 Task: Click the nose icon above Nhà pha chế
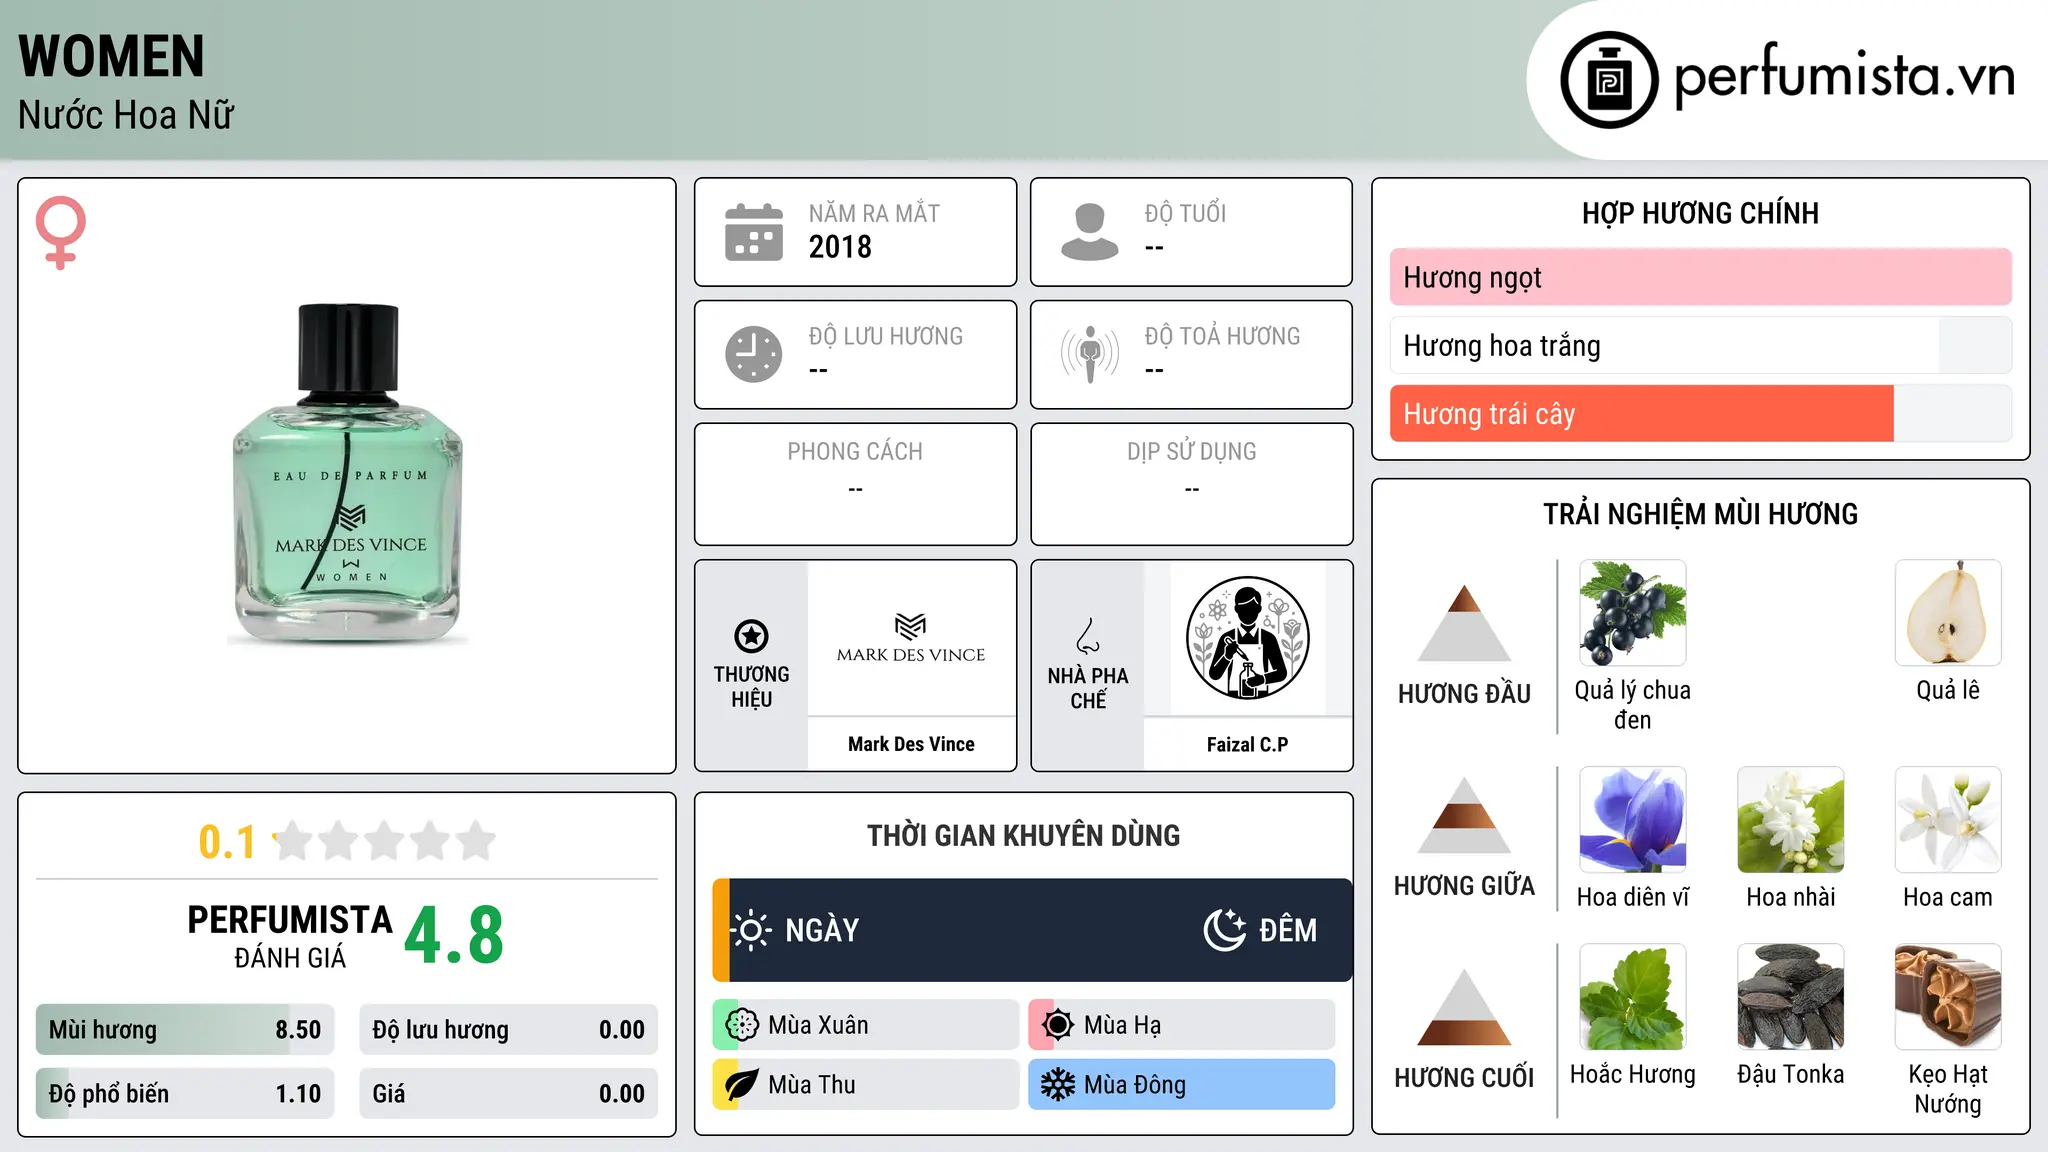click(x=1088, y=636)
